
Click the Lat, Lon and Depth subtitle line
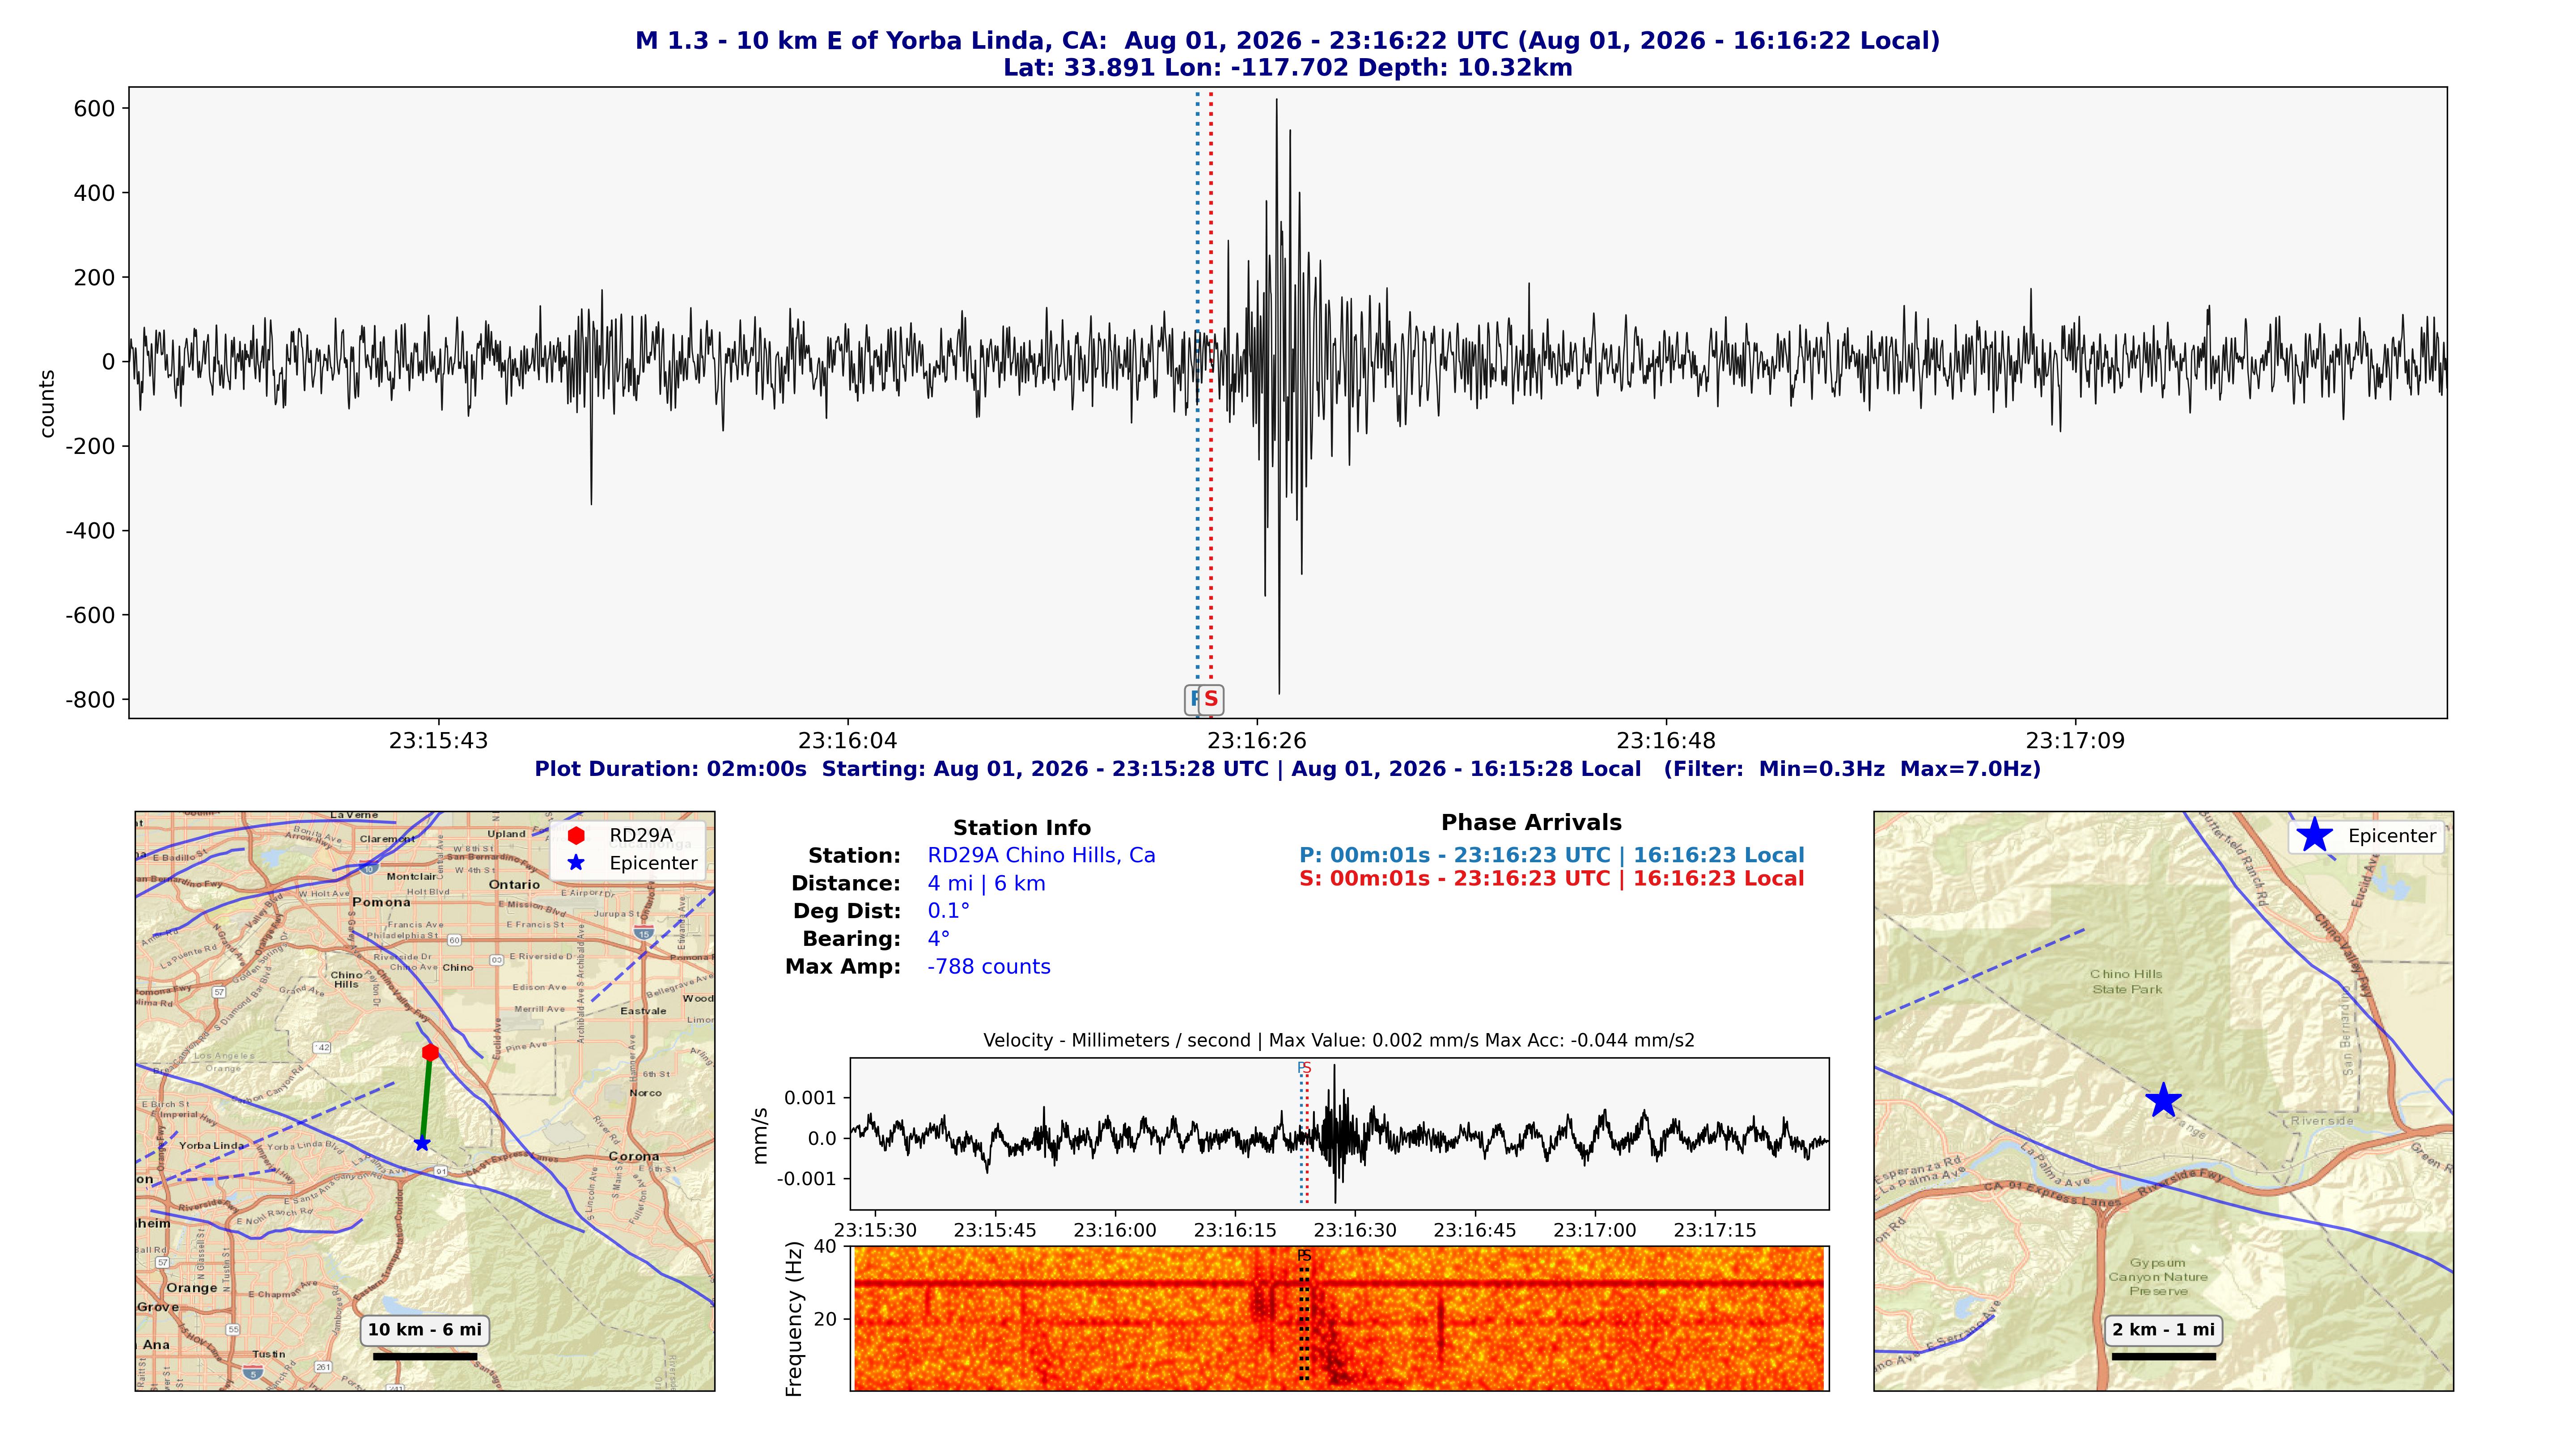pos(1288,68)
